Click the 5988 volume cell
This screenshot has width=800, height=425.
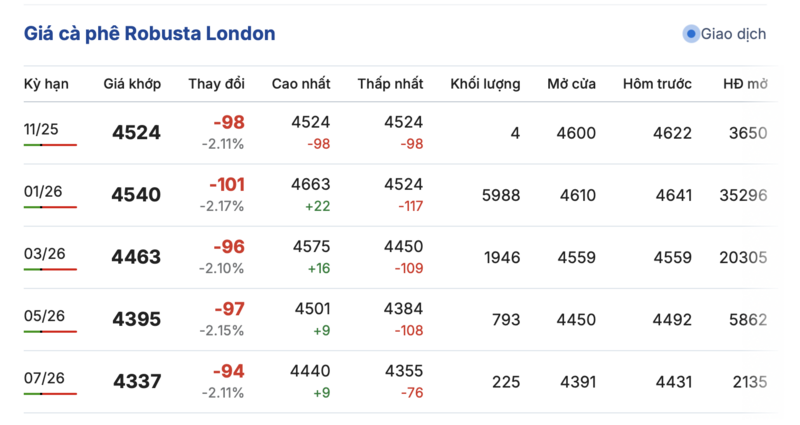tap(501, 195)
